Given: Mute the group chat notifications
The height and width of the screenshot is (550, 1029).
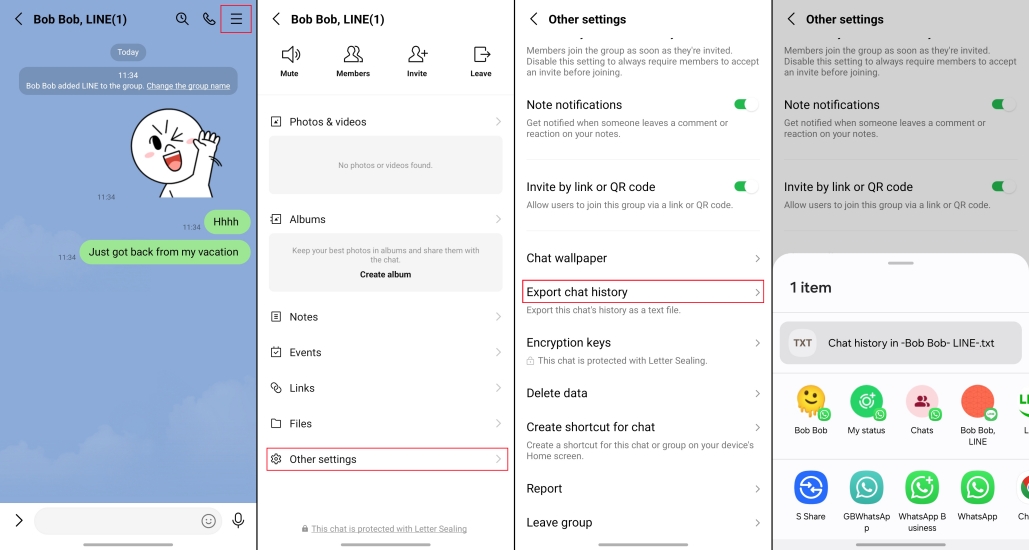Looking at the screenshot, I should [290, 60].
